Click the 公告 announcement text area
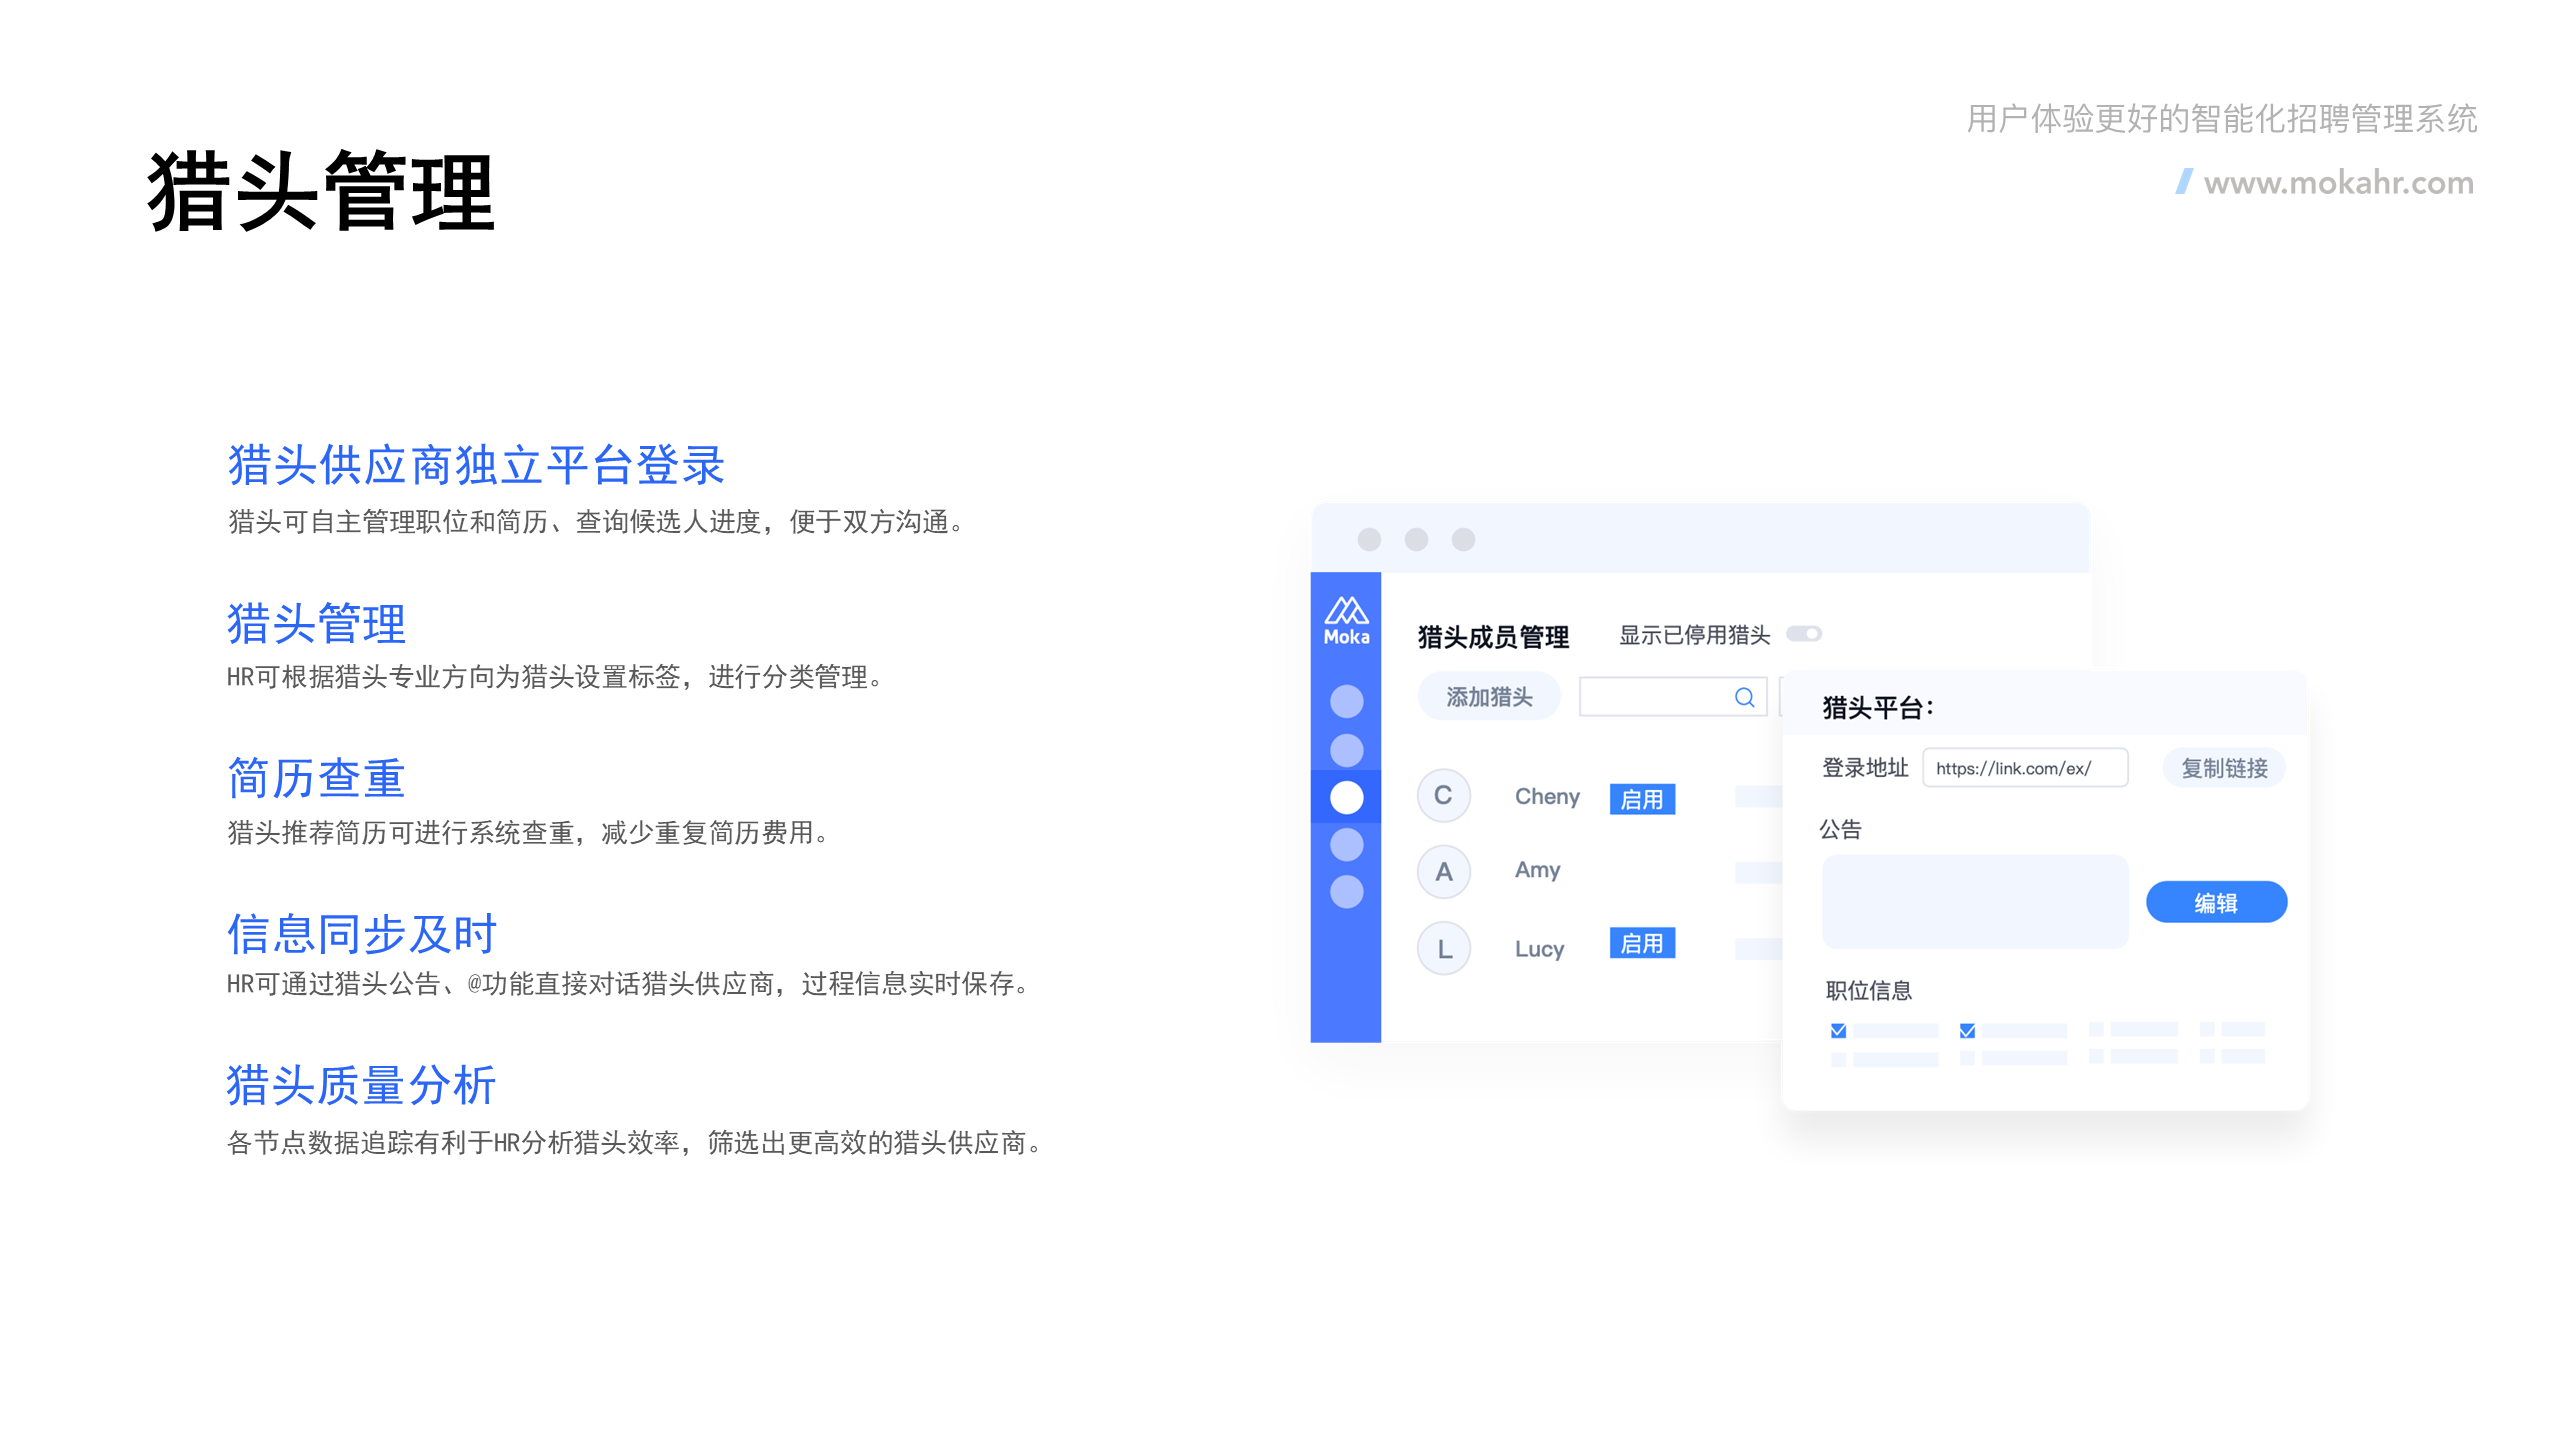Screen dimensions: 2560x1440 (x=1975, y=901)
